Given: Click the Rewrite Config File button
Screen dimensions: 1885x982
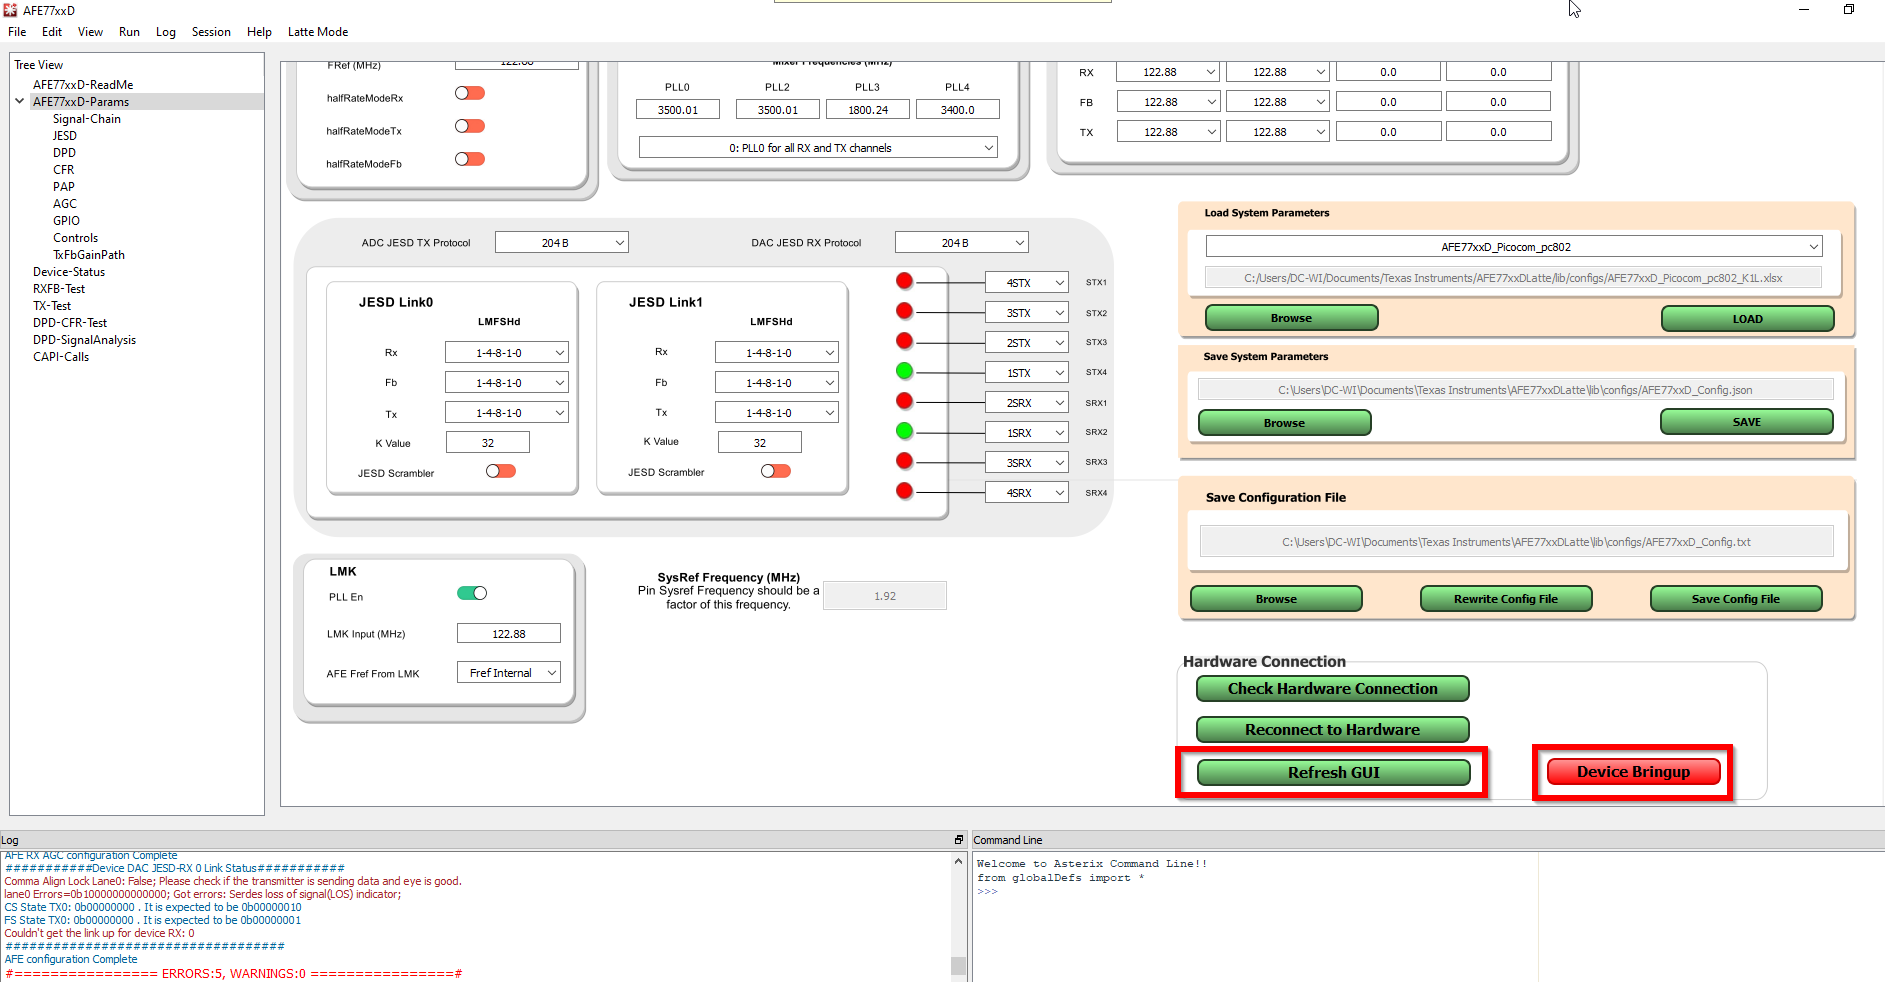Looking at the screenshot, I should (1506, 599).
